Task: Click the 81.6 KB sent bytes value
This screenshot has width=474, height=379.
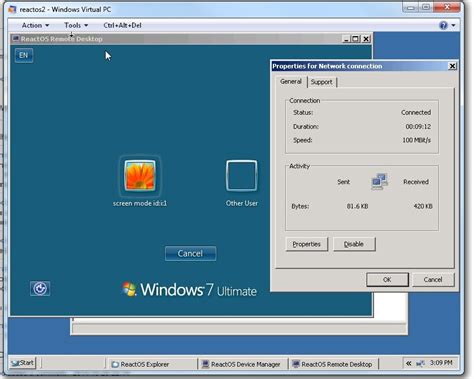Action: [357, 206]
